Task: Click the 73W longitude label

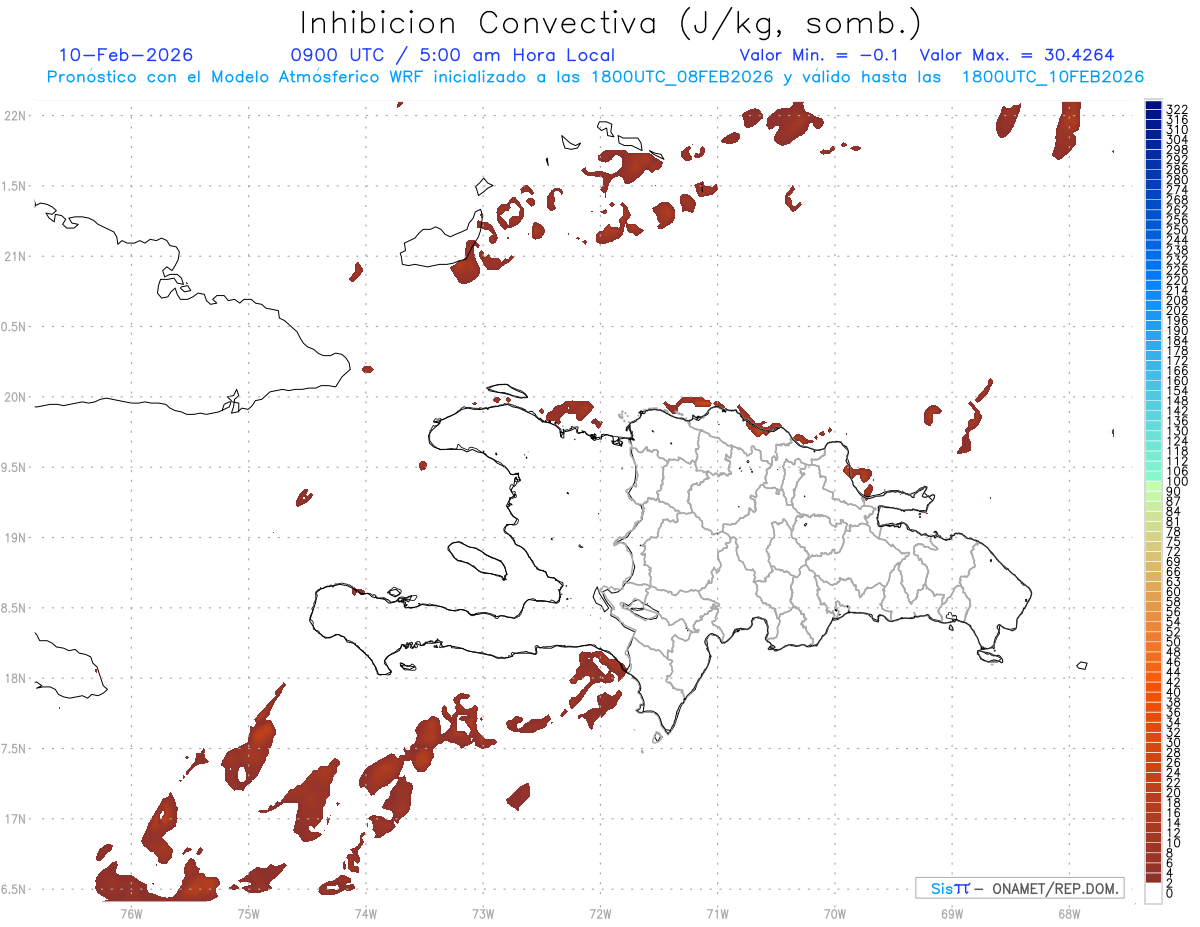Action: (483, 914)
